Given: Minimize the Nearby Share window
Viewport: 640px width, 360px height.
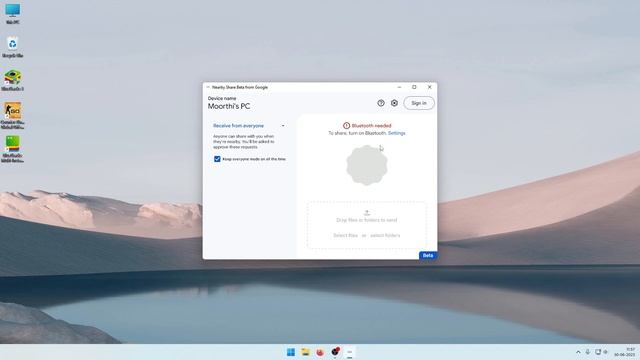Looking at the screenshot, I should (x=400, y=87).
